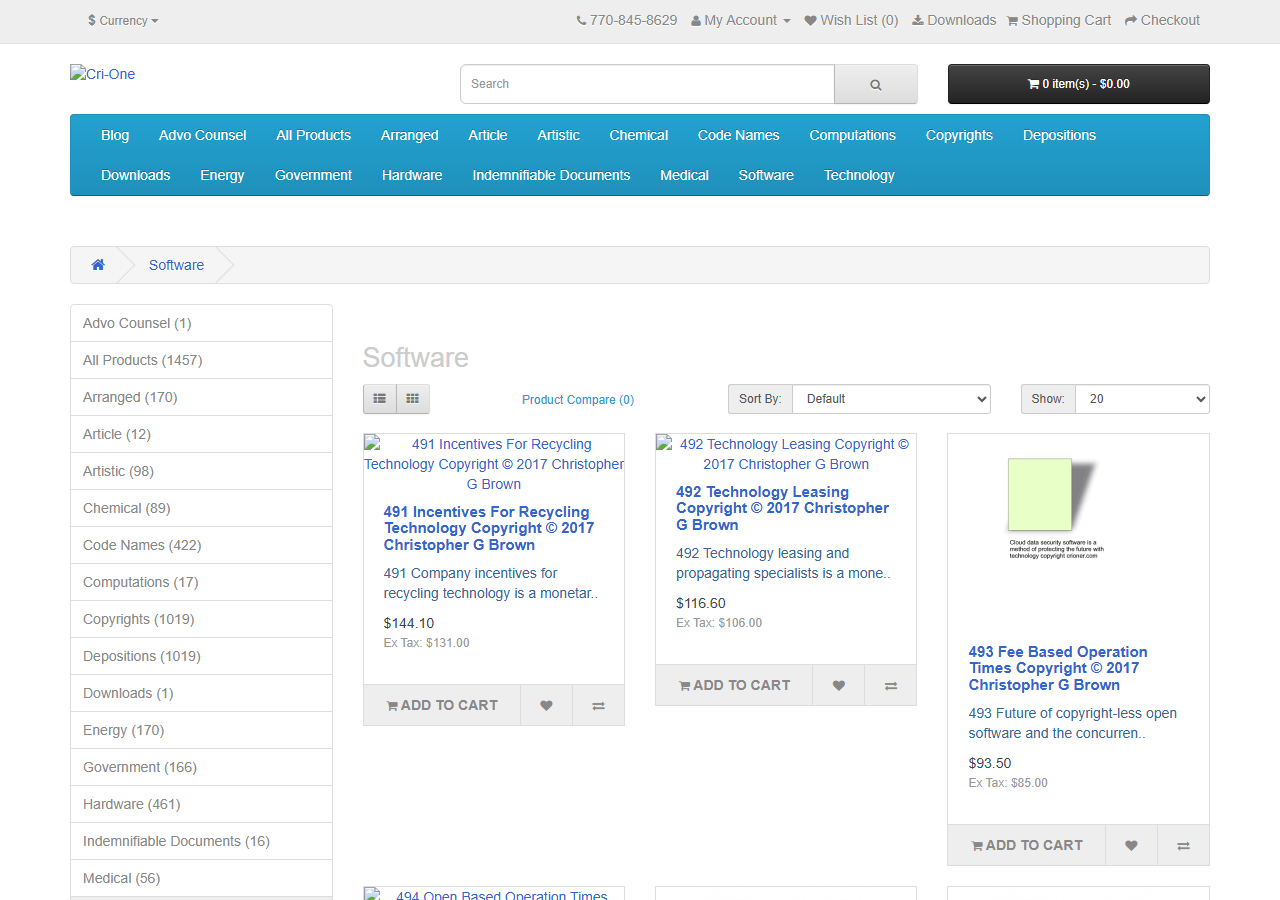
Task: Add product 493 to wish list
Action: coord(1131,845)
